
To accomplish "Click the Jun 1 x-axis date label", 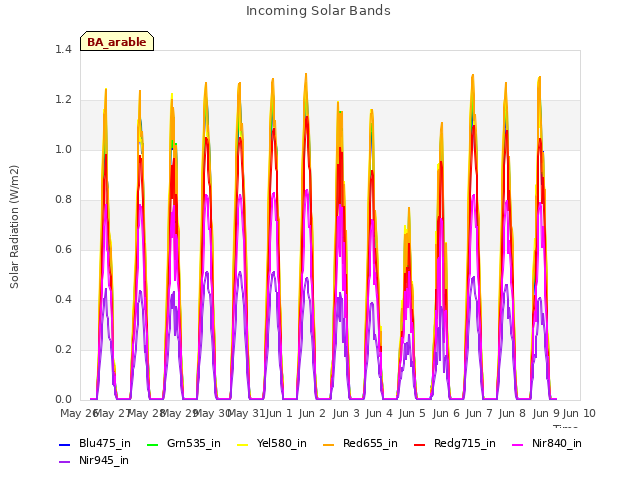I will (x=279, y=413).
